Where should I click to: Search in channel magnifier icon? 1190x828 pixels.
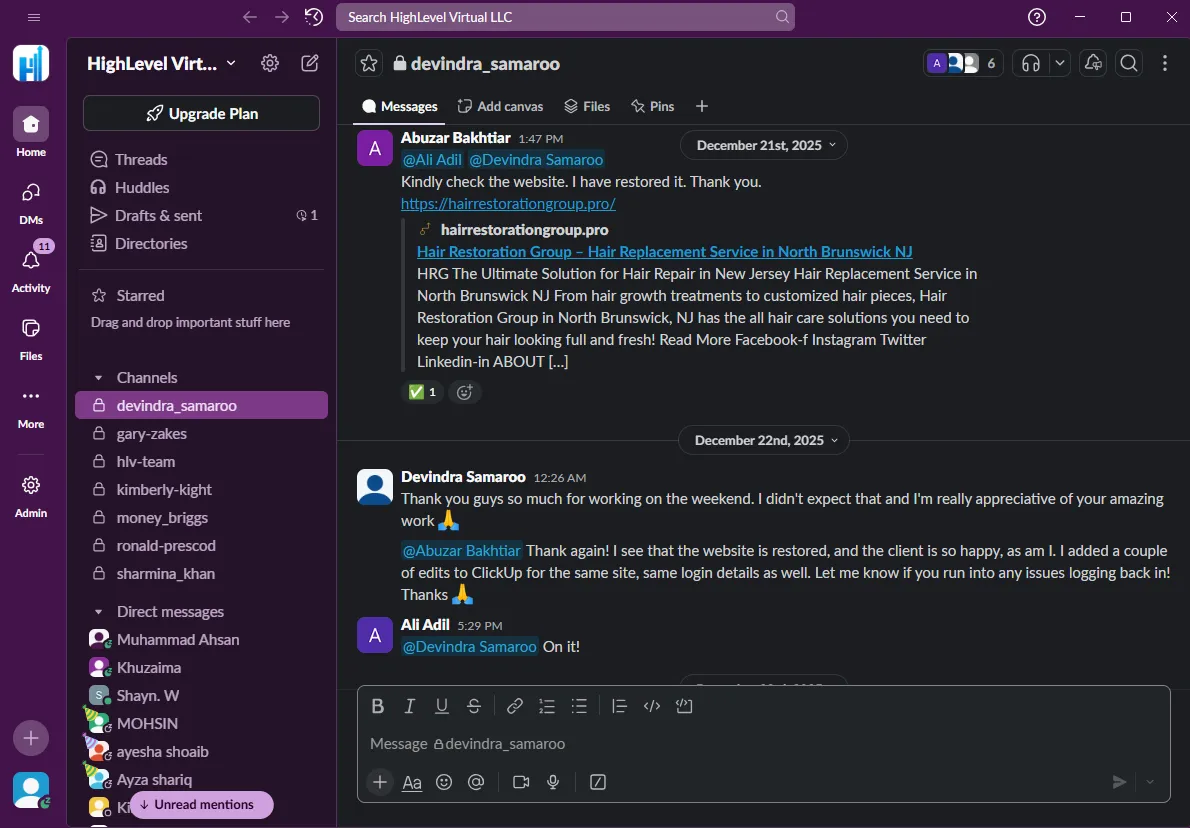(x=1129, y=63)
